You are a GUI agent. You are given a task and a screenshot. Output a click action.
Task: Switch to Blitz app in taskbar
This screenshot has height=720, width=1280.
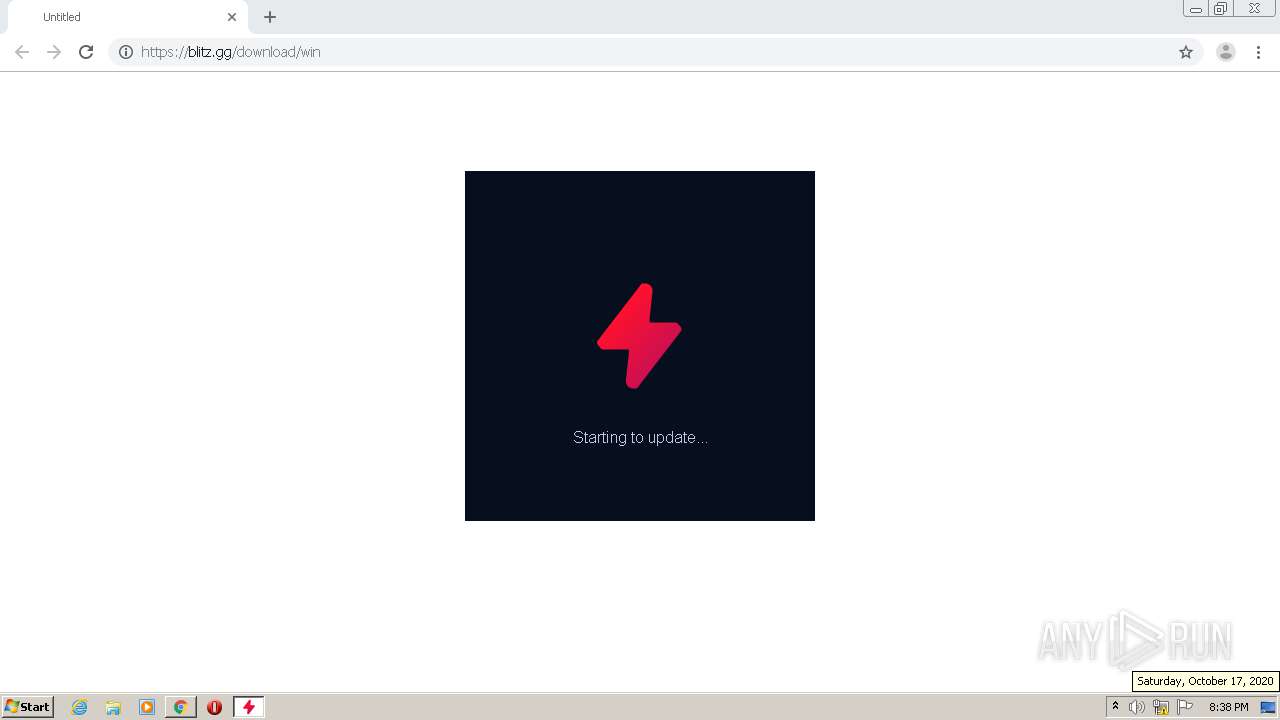point(249,707)
